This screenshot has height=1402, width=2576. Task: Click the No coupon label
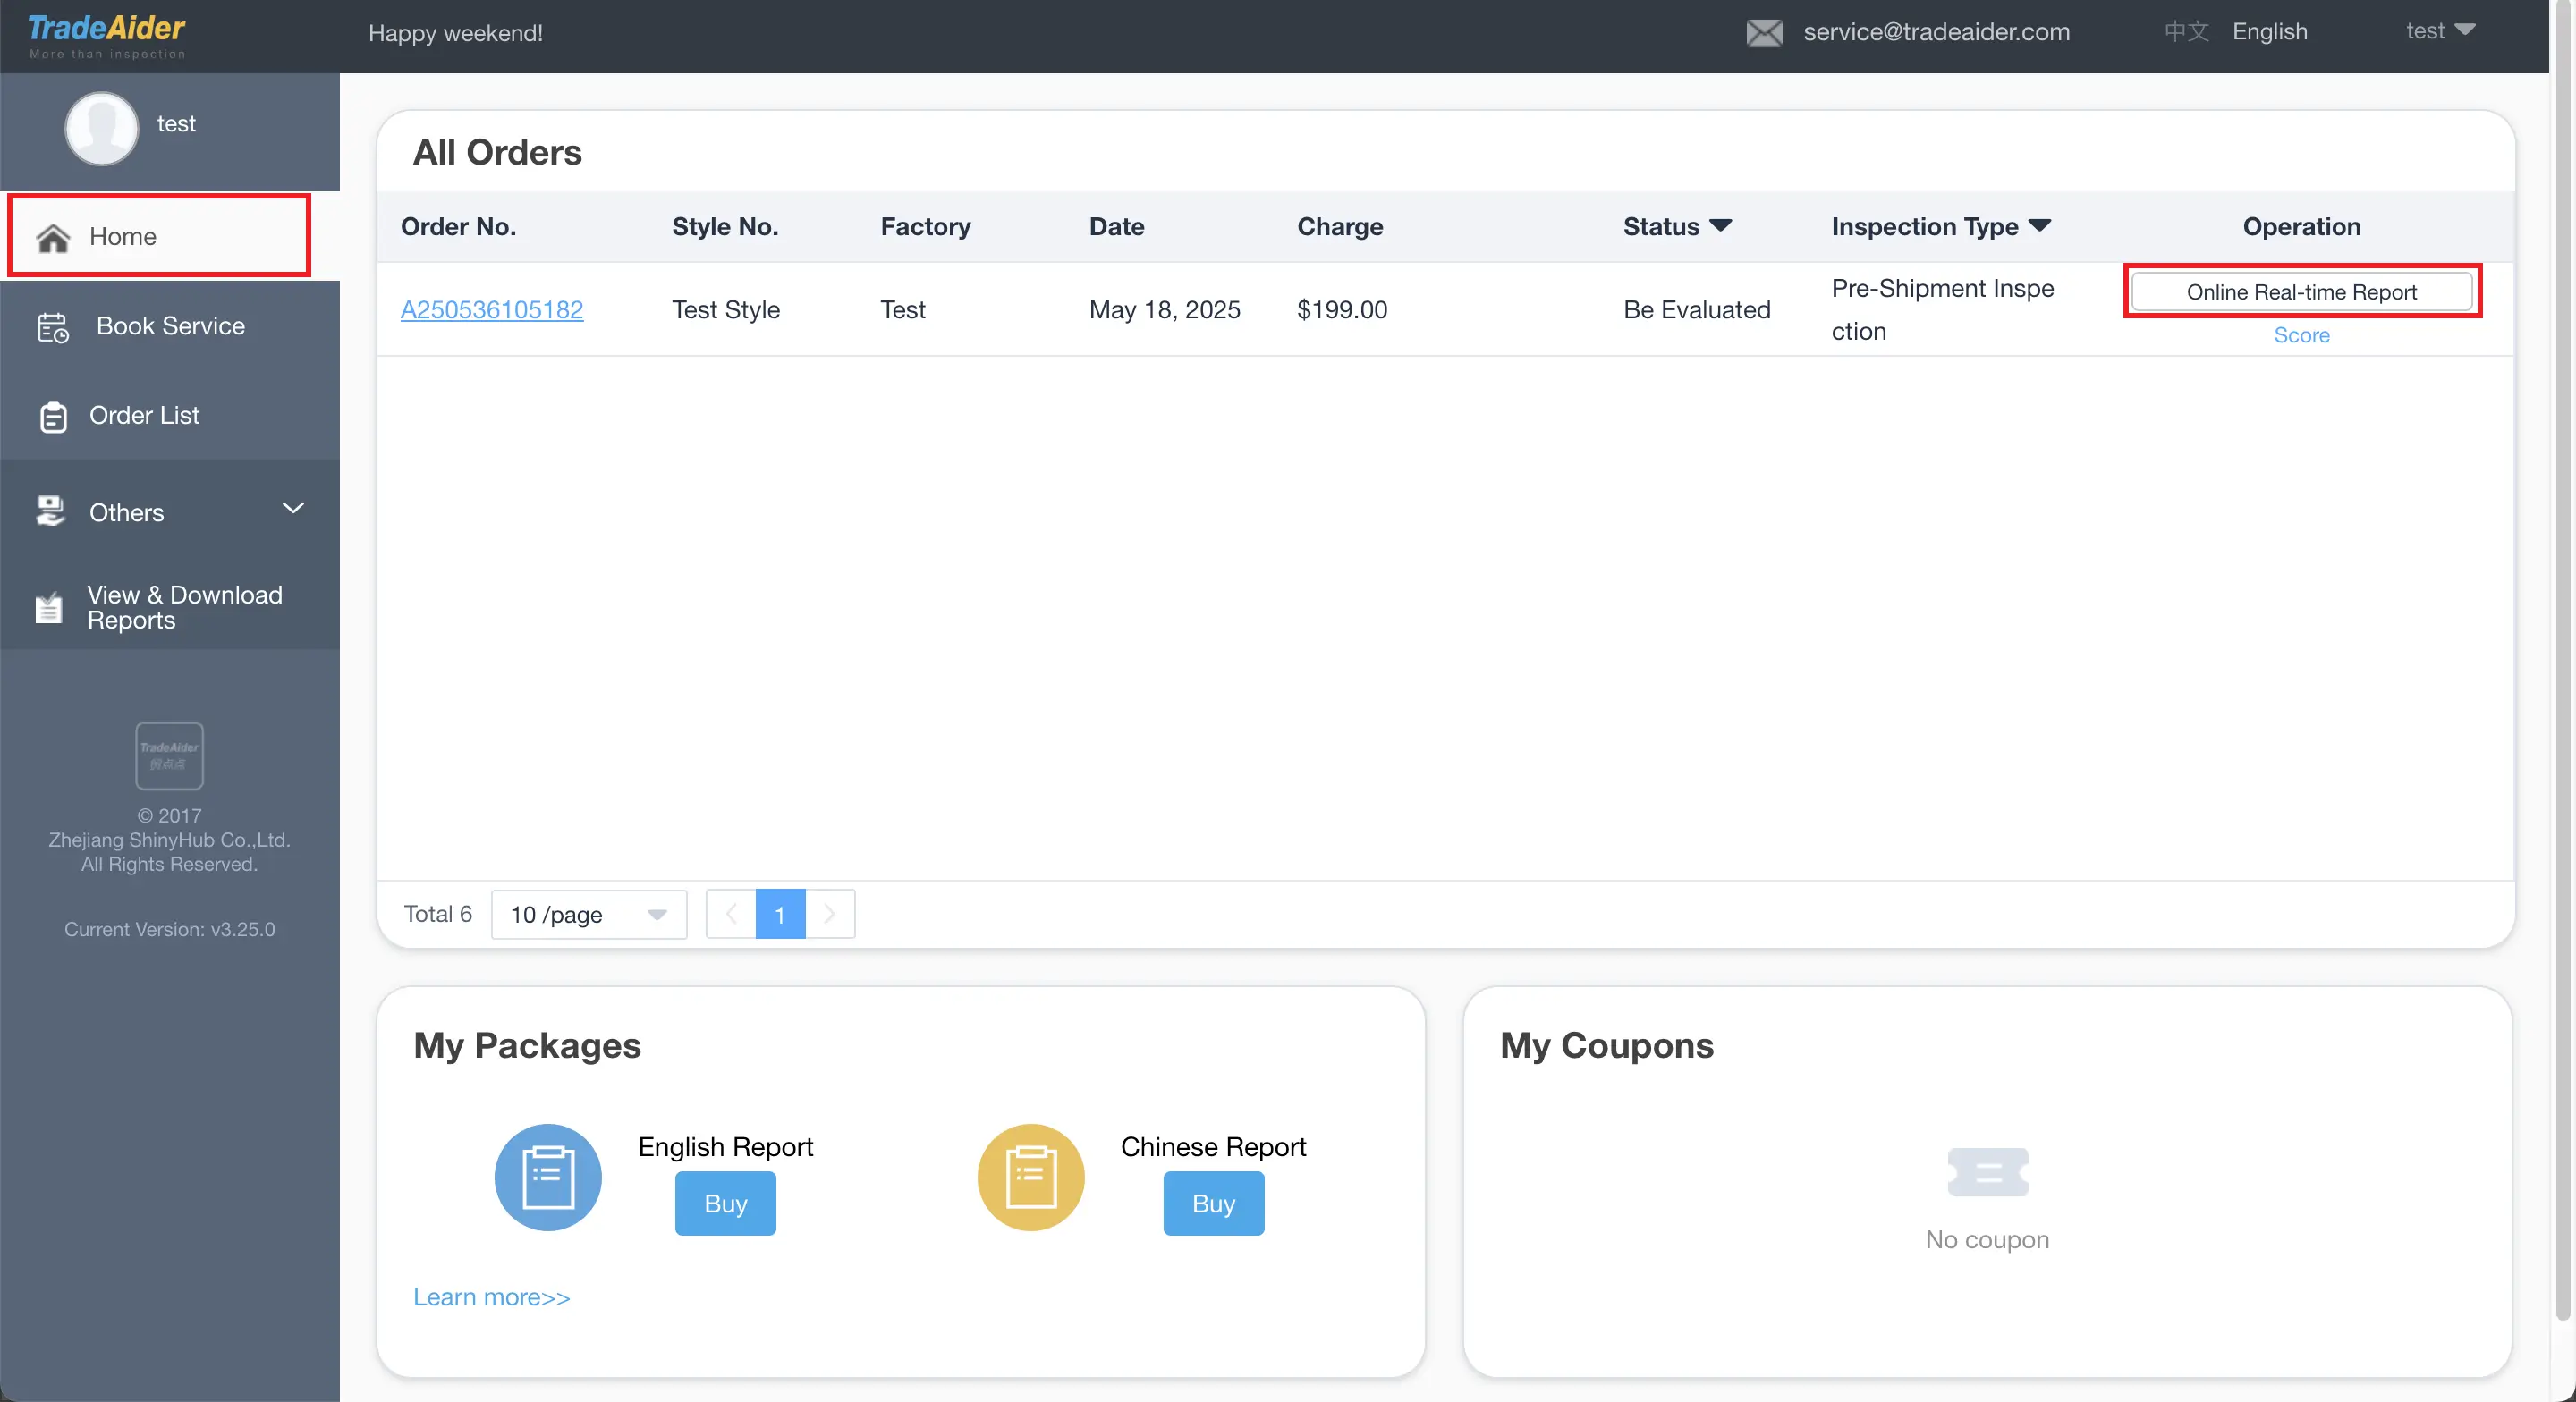1988,1239
